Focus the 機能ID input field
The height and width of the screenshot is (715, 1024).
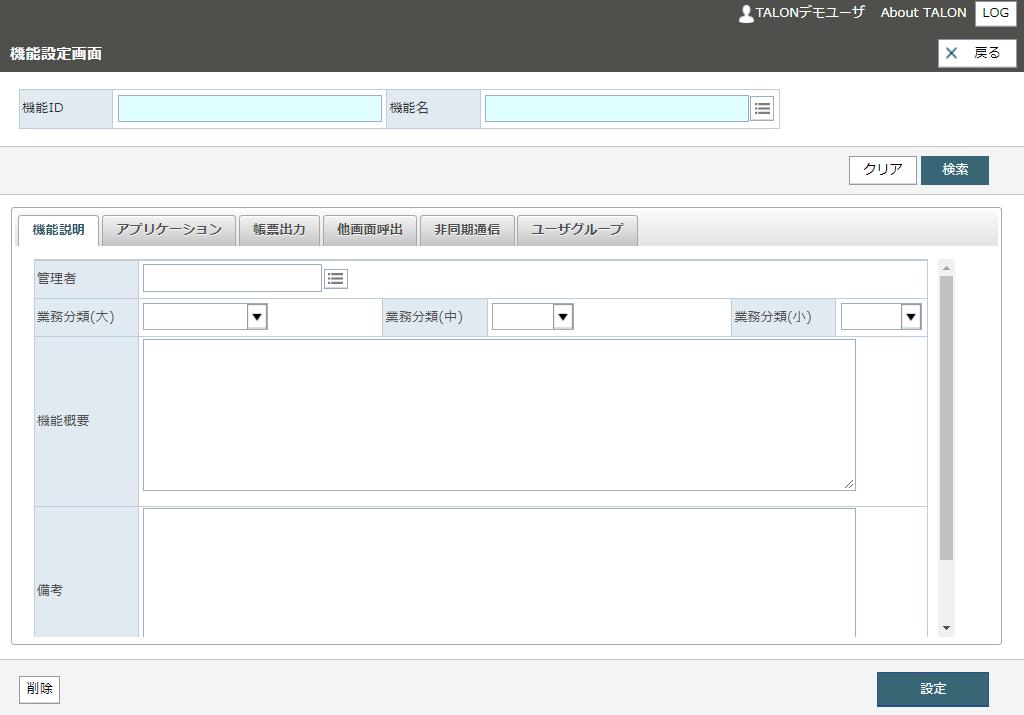pos(249,108)
